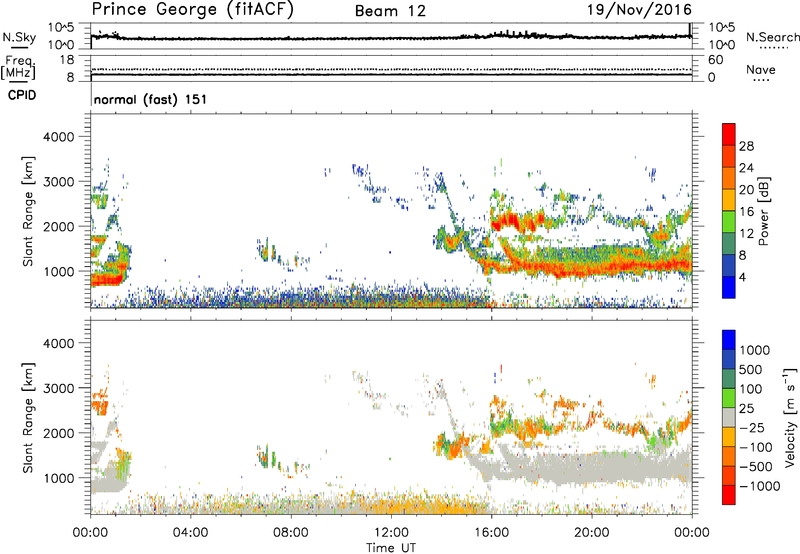Click the N.Sky axis label
Viewport: 800px width, 554px height.
tap(19, 37)
